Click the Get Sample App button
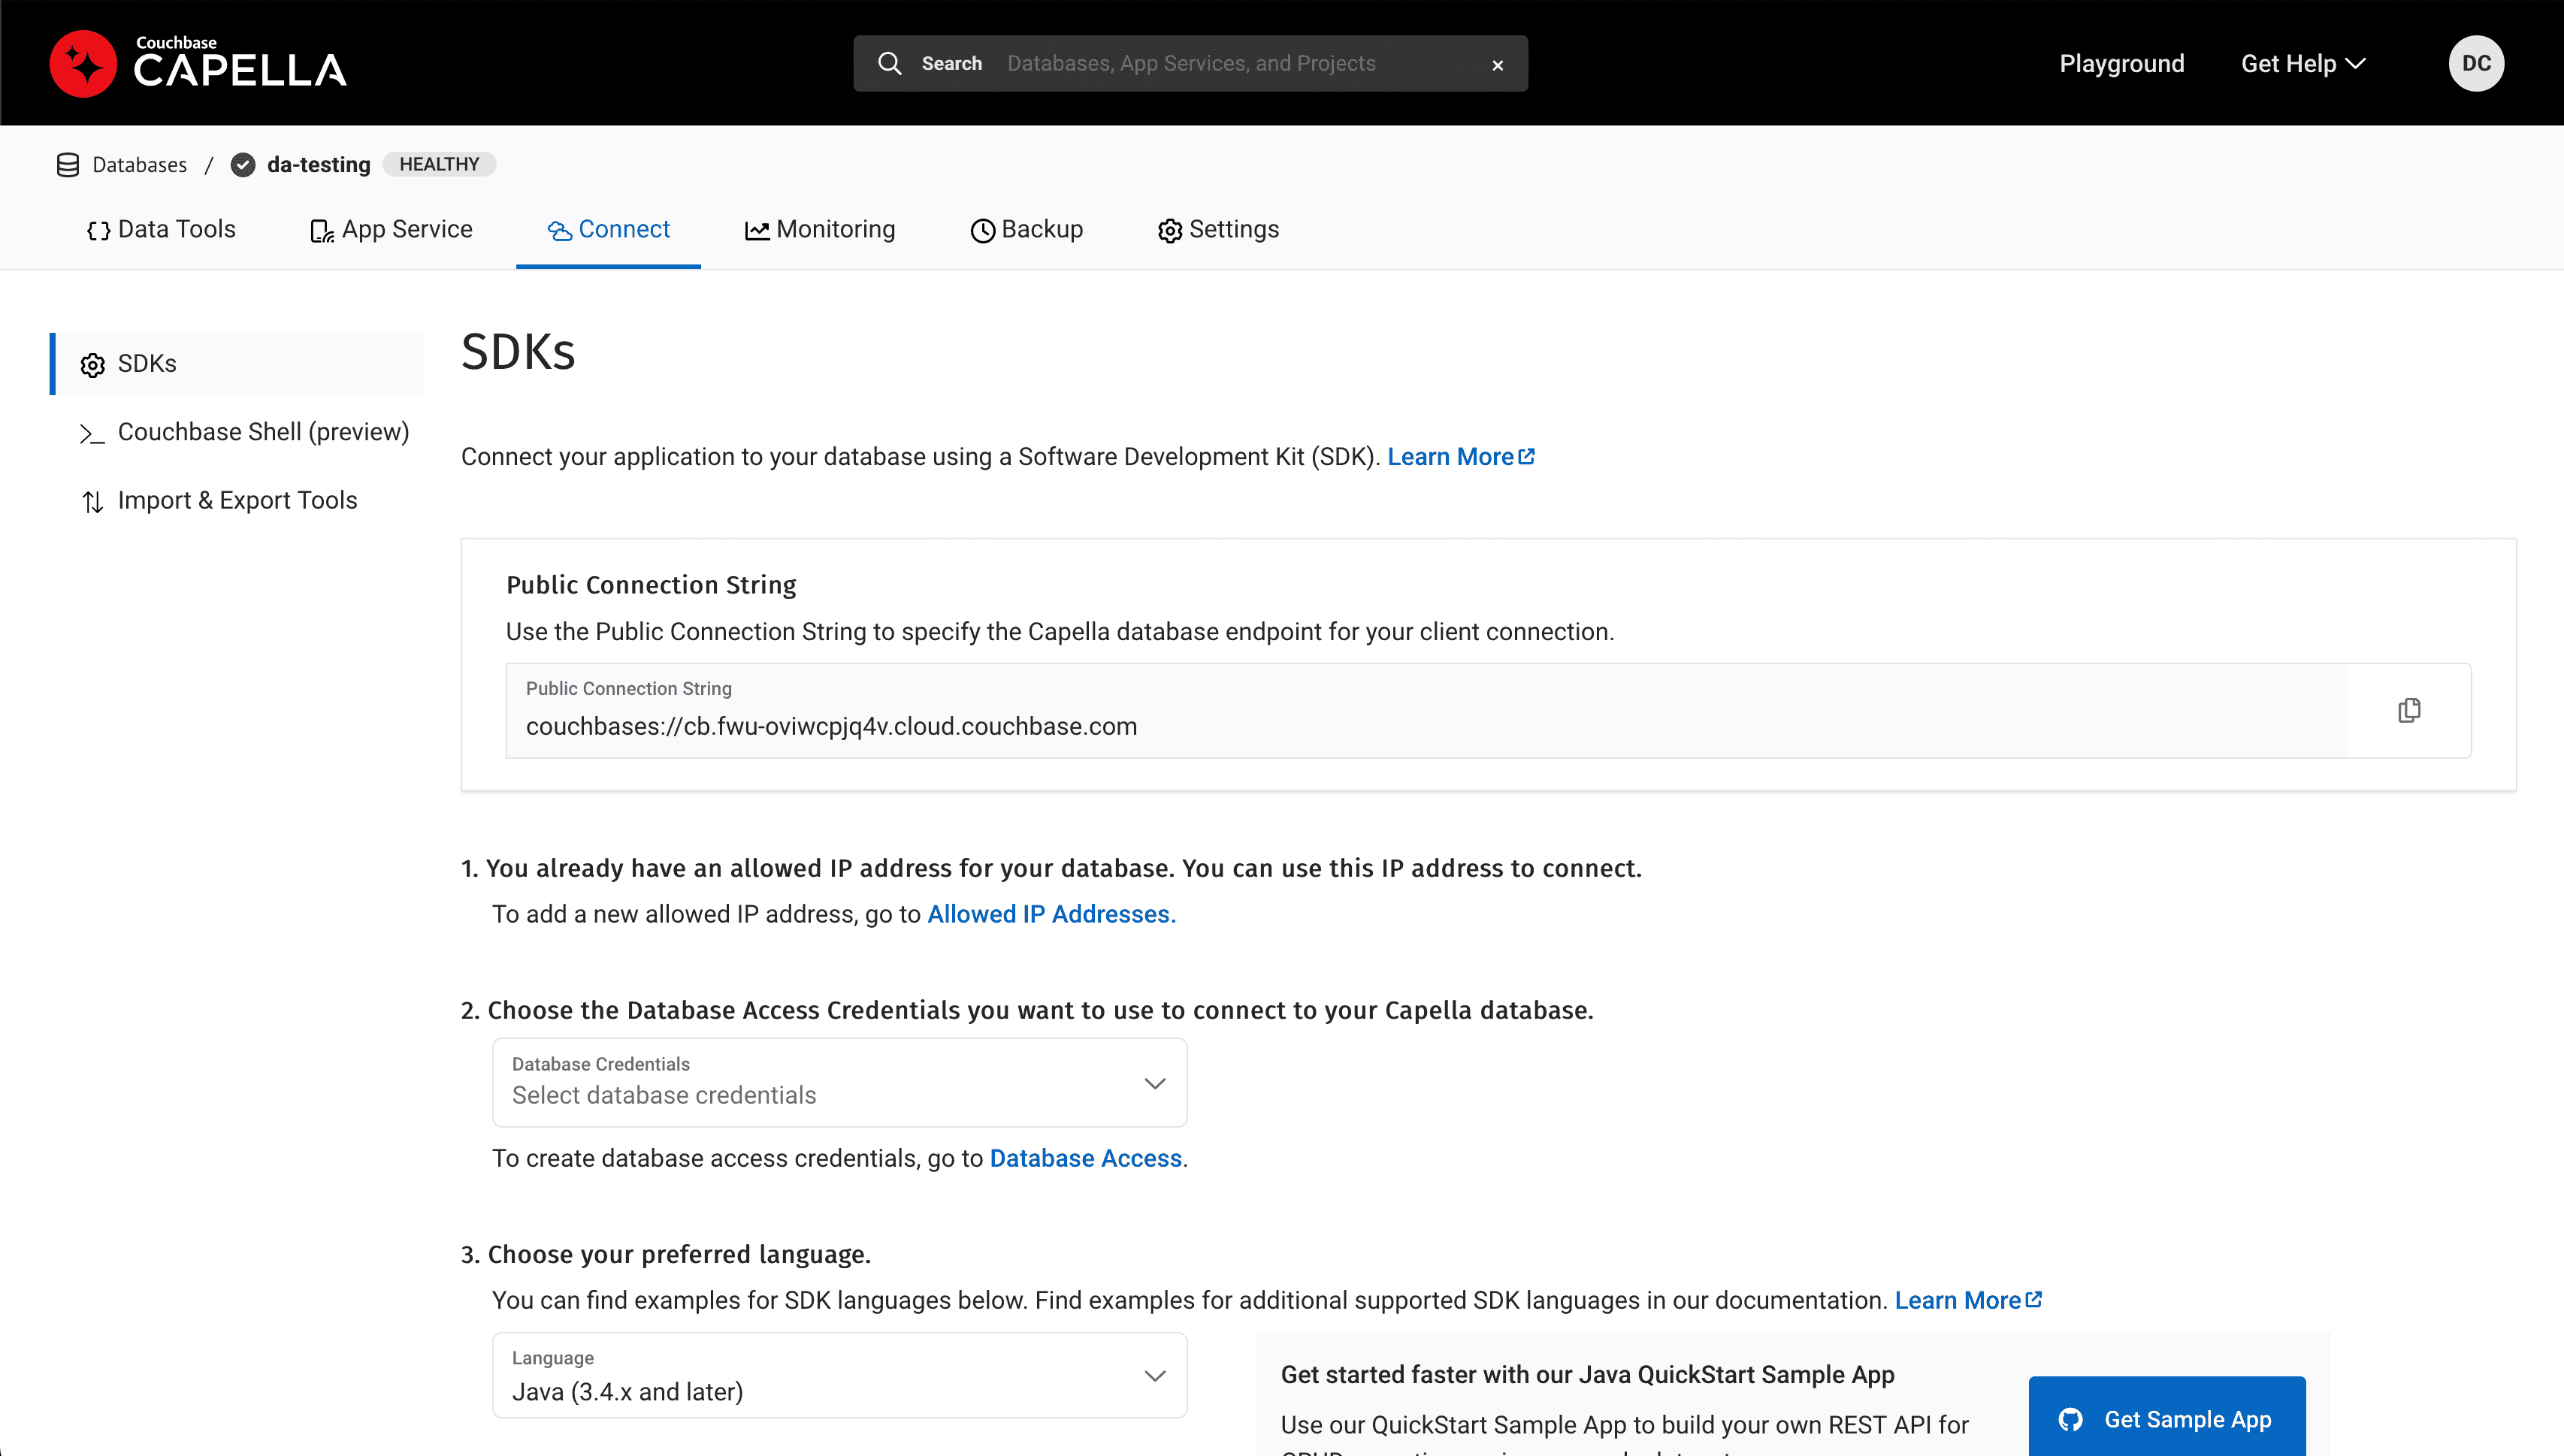Screen dimensions: 2564x1456 click(2167, 1418)
